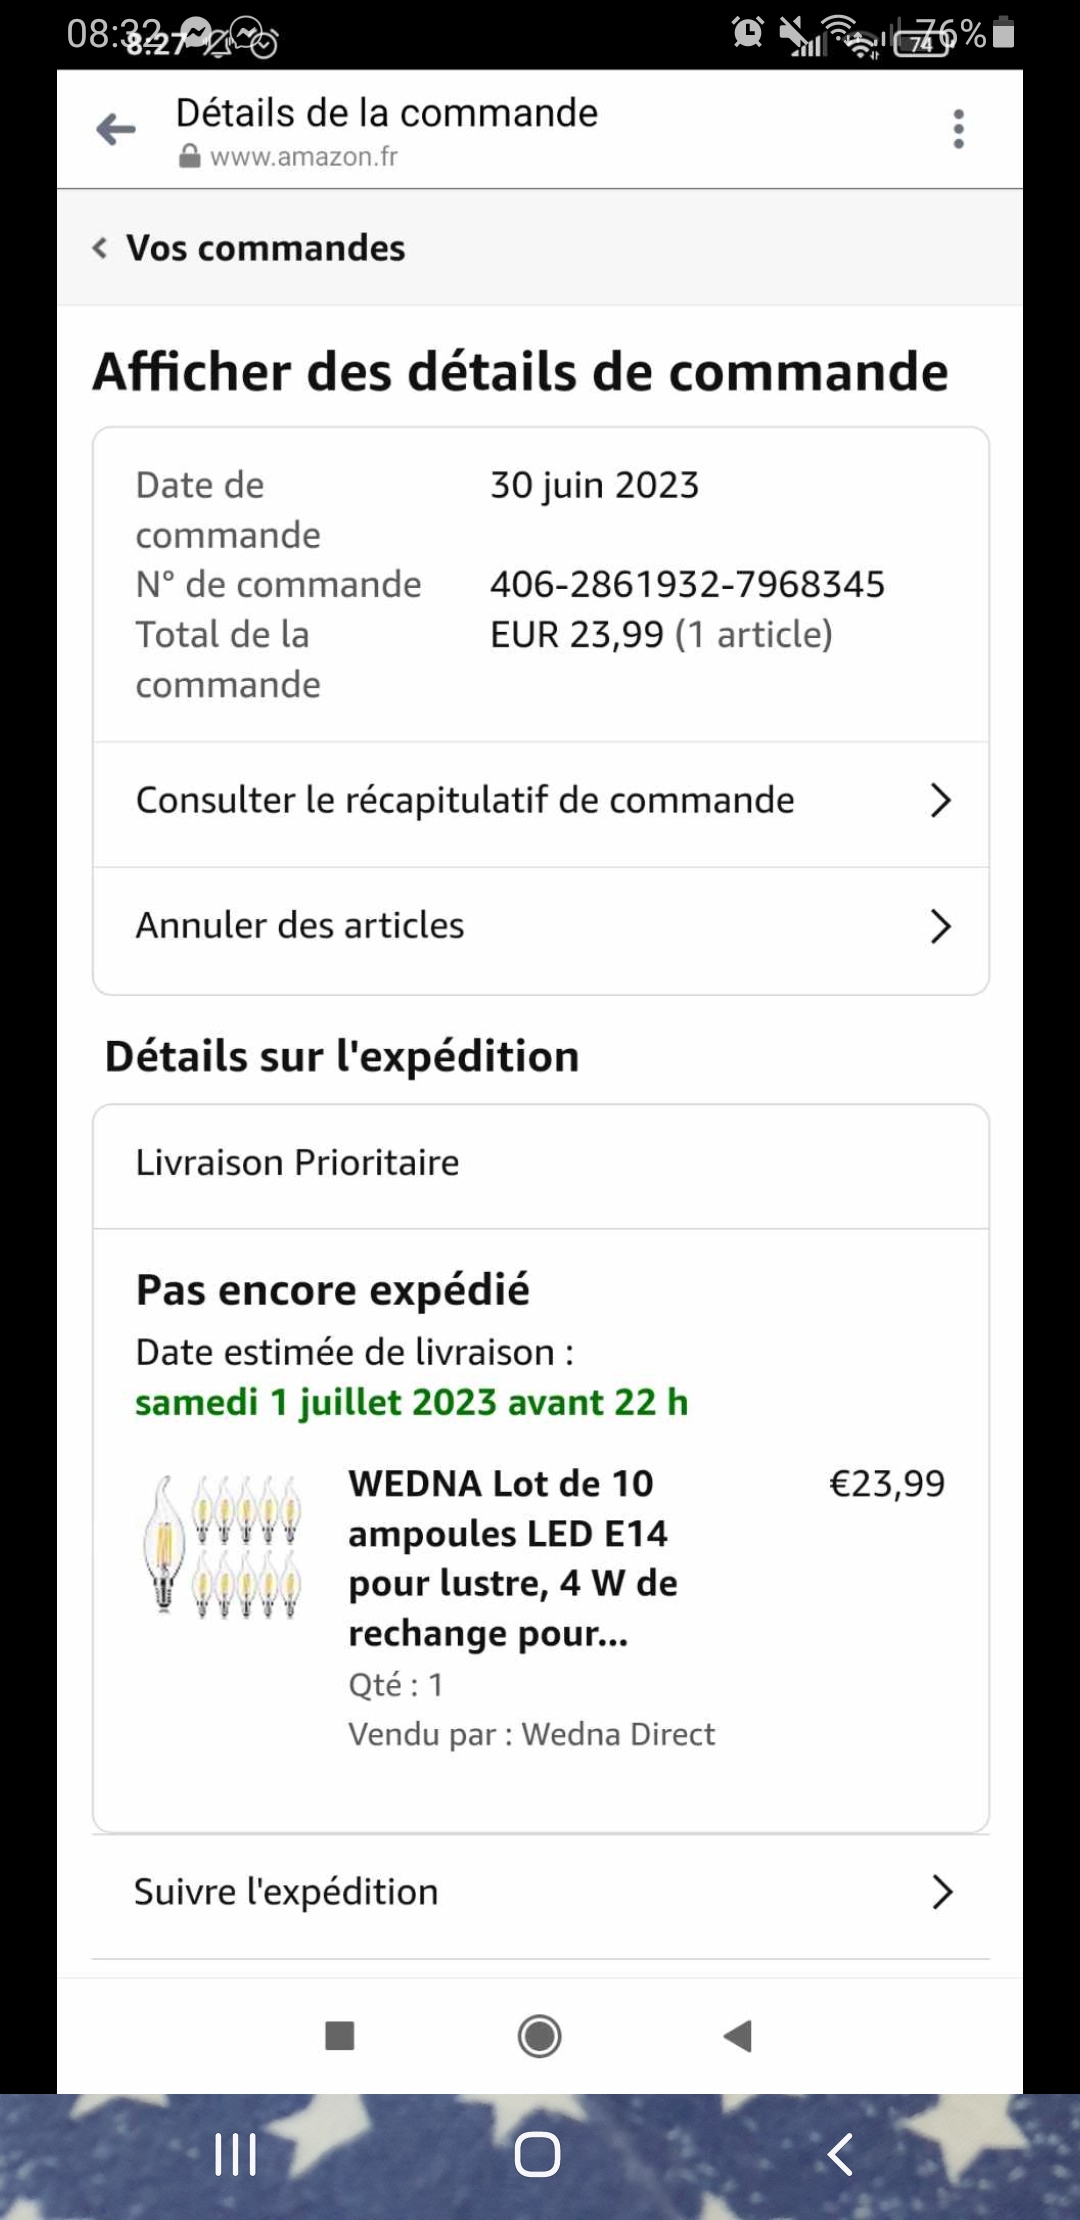Tap the back arrow in browser header
The image size is (1080, 2220).
(x=116, y=129)
